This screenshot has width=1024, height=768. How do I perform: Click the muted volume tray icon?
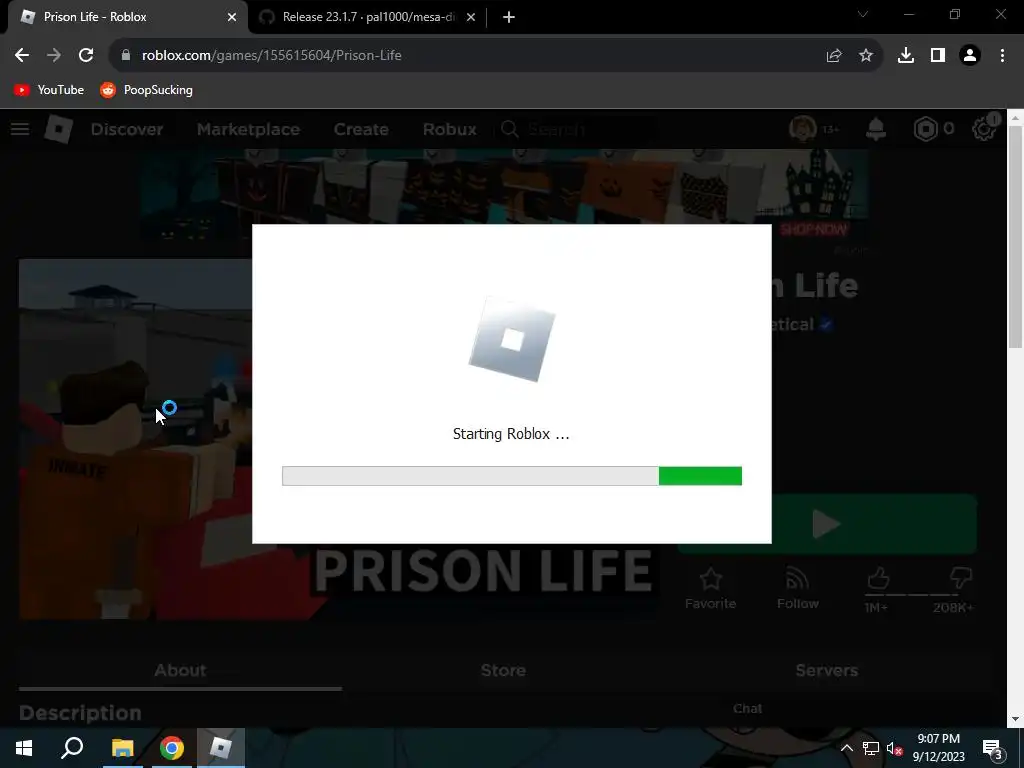[895, 748]
